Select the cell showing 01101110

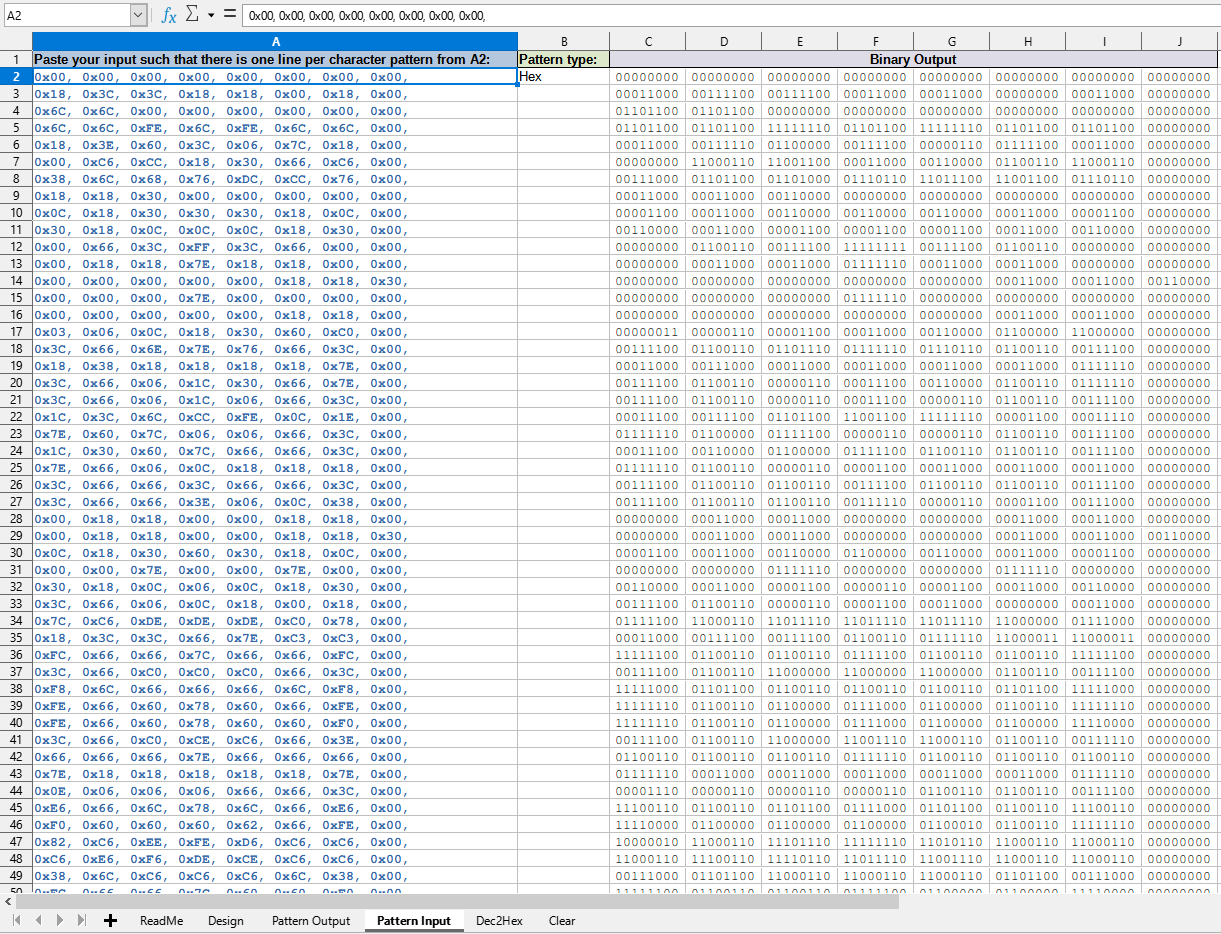[800, 348]
